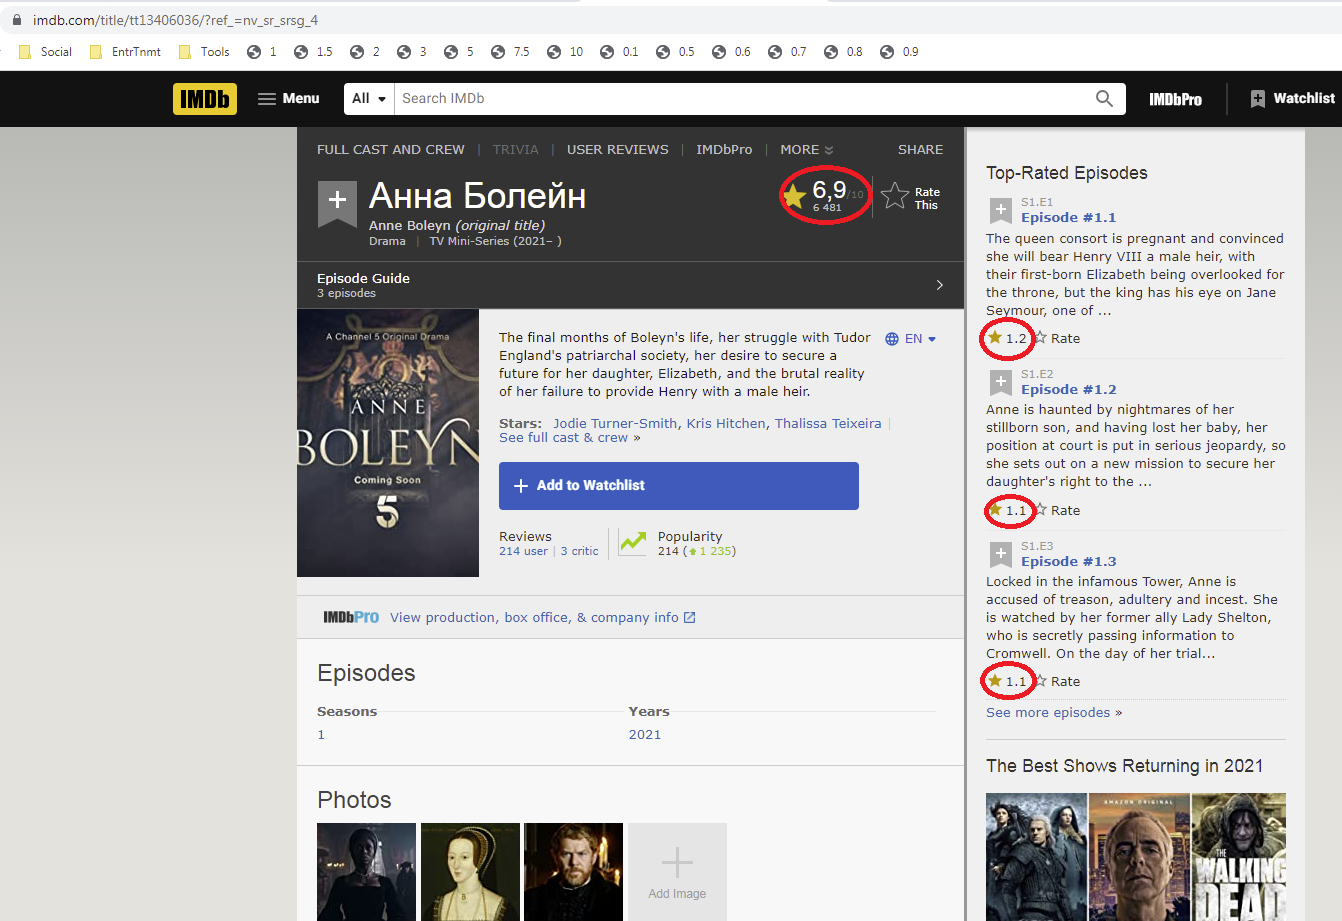Open the 2021 year link
Screen dimensions: 1342x921
pyautogui.click(x=645, y=735)
